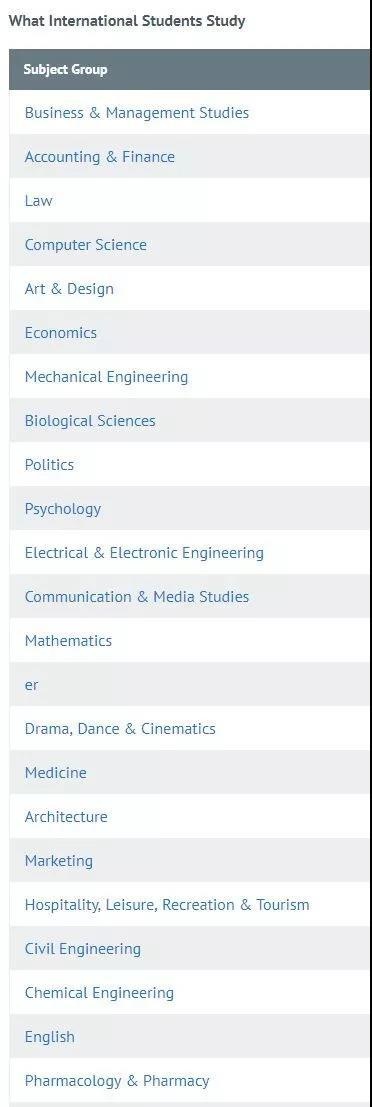
Task: Select the Marketing subject
Action: pyautogui.click(x=59, y=861)
